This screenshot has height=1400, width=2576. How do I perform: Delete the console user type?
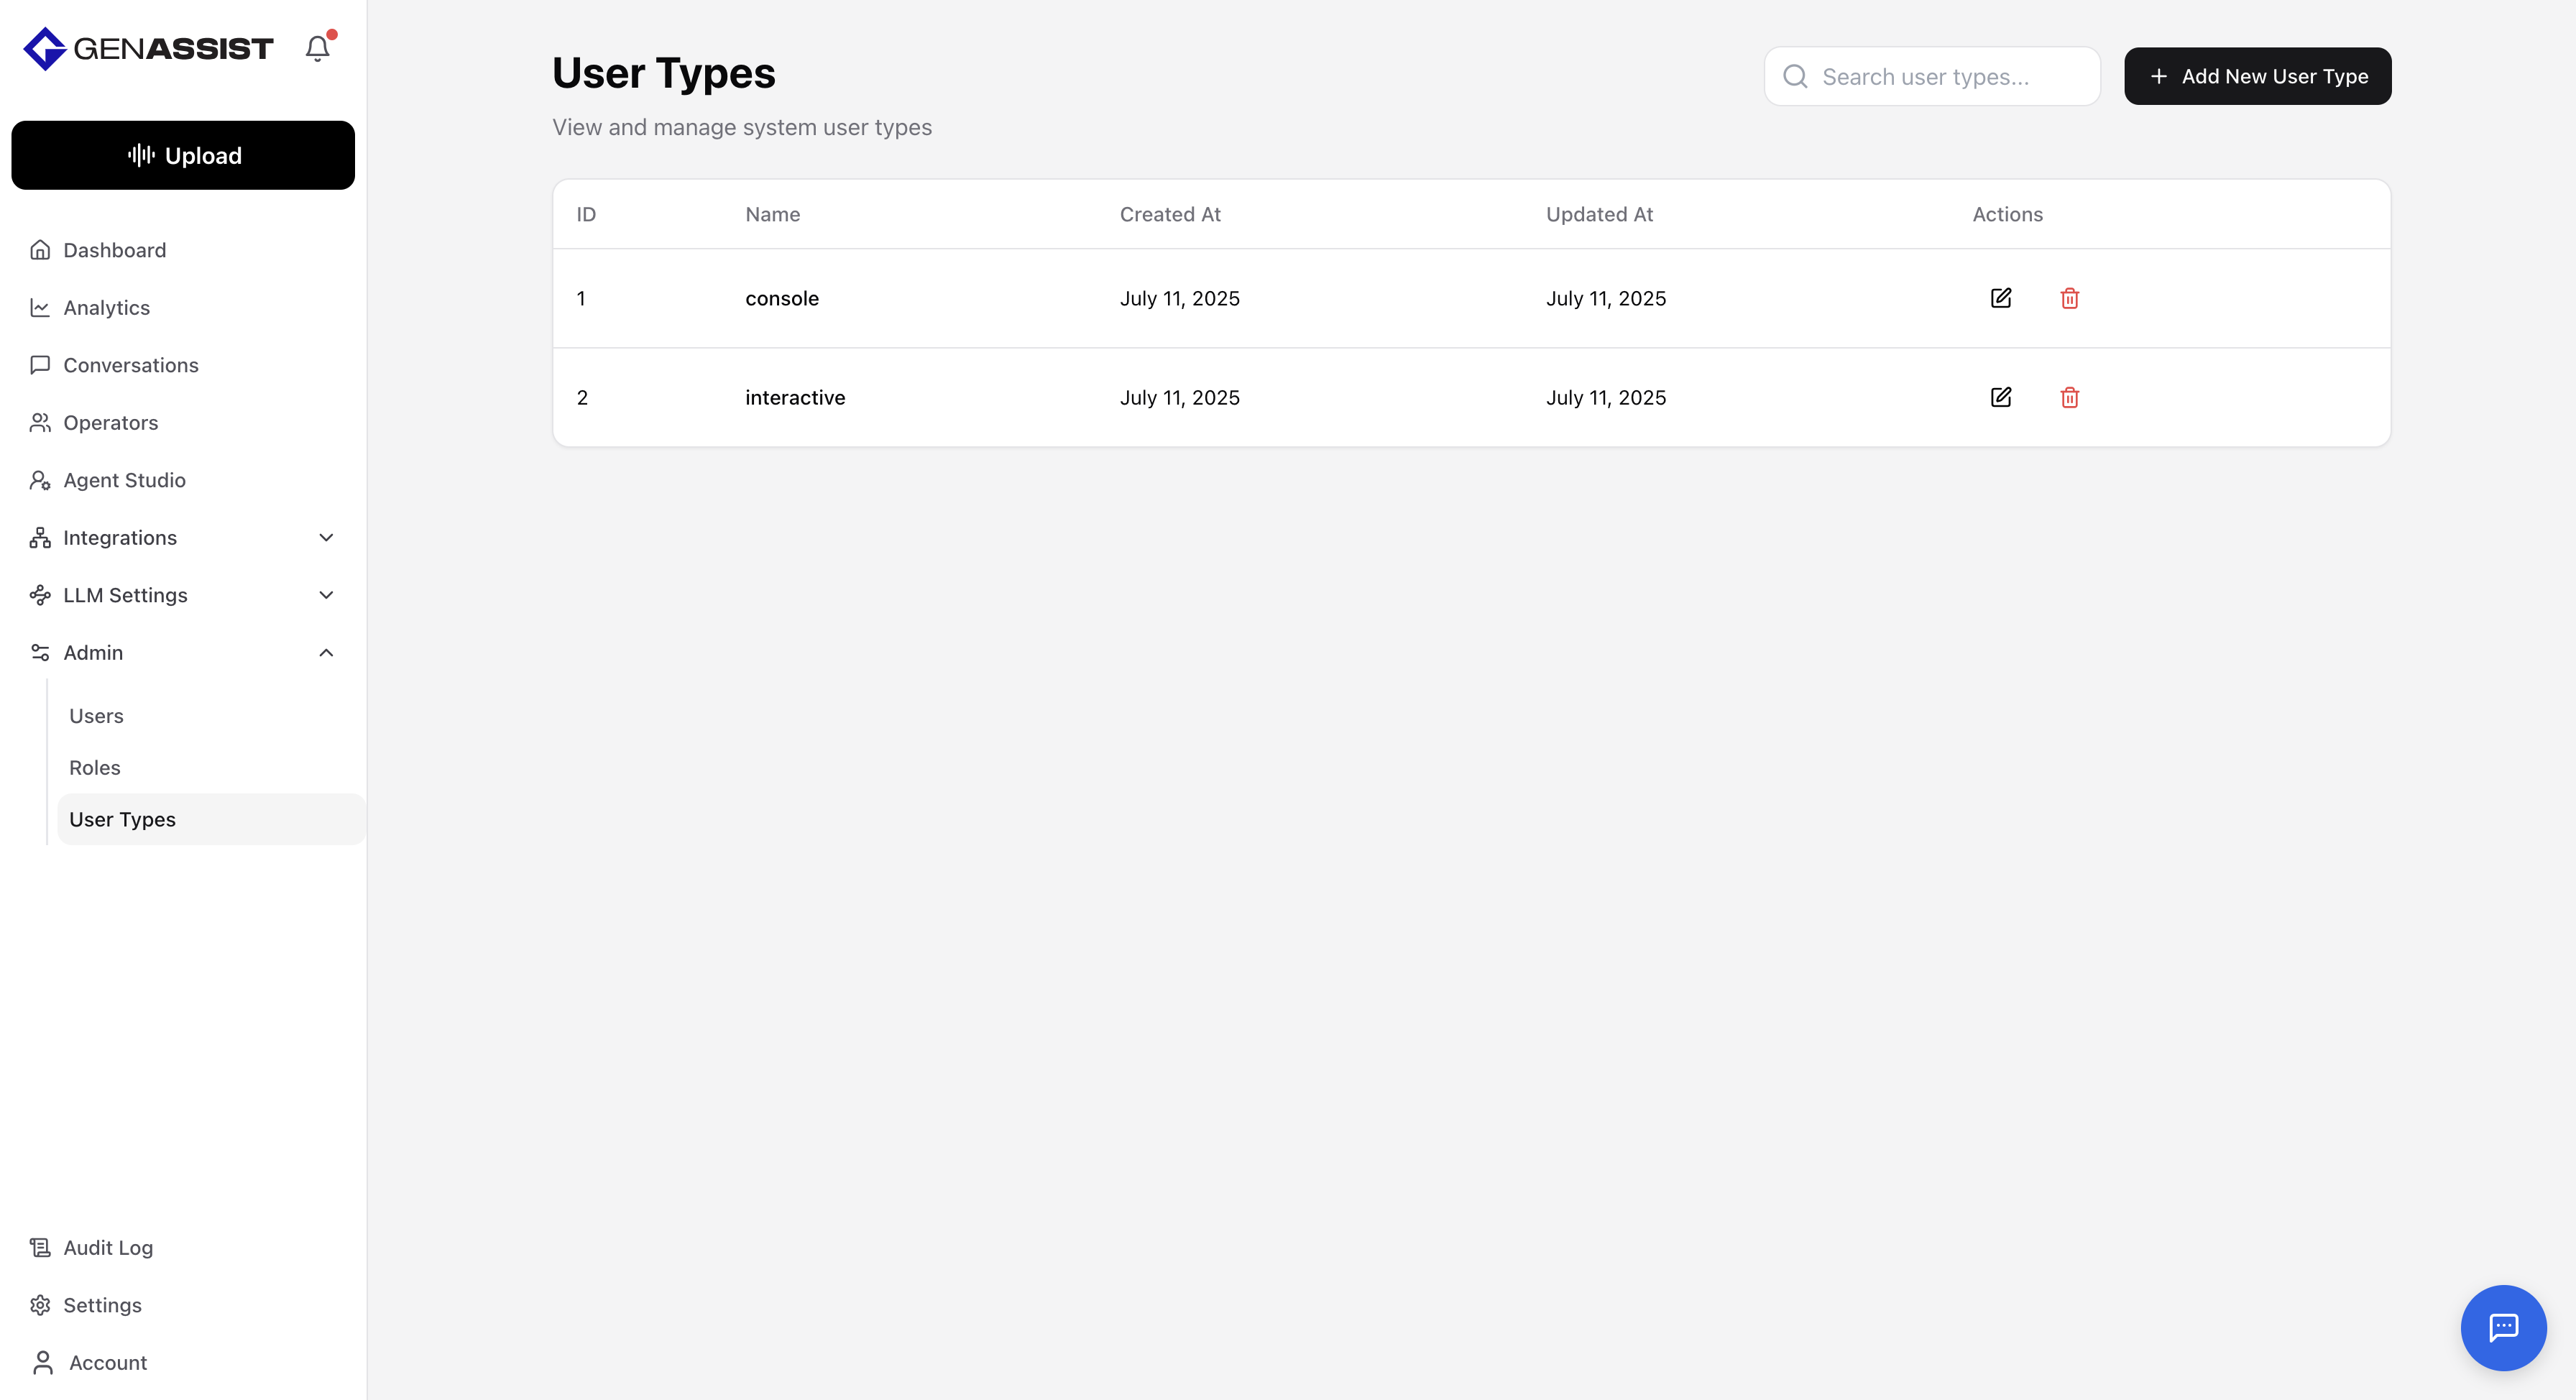2069,298
